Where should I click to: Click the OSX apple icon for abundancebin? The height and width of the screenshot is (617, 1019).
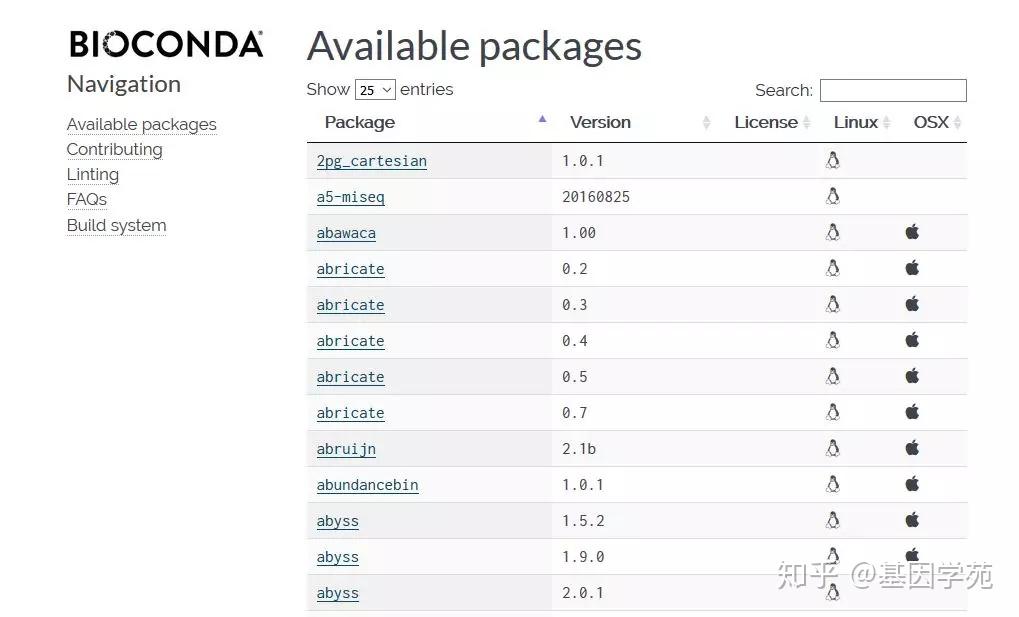912,484
